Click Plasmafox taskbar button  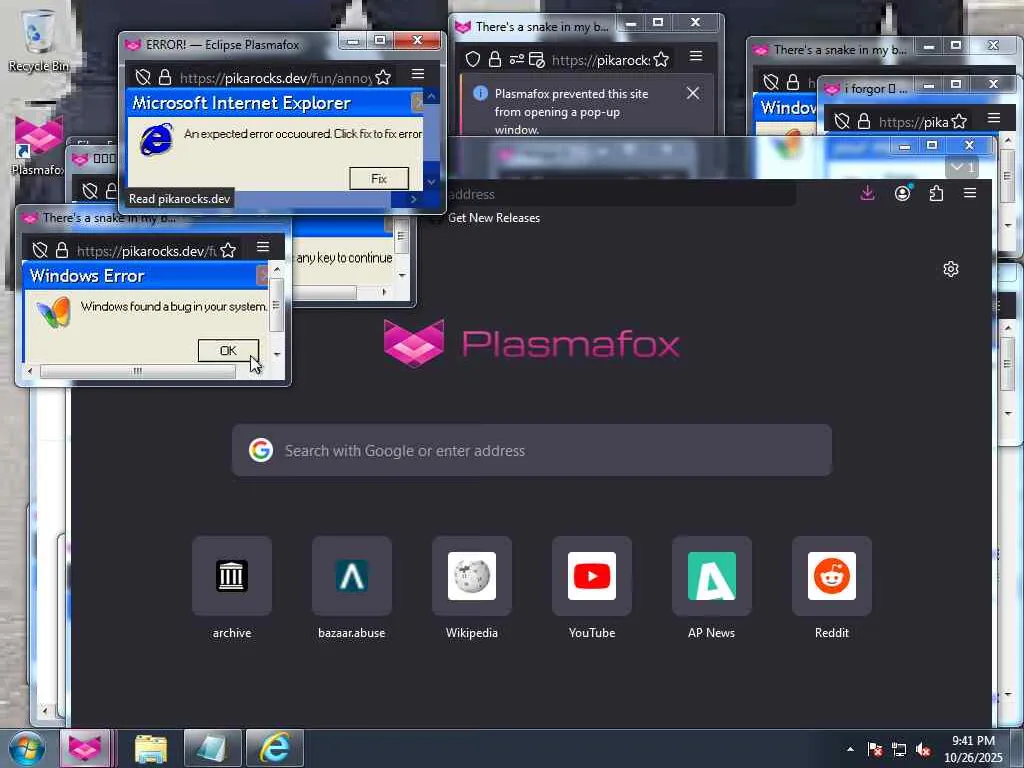[86, 748]
